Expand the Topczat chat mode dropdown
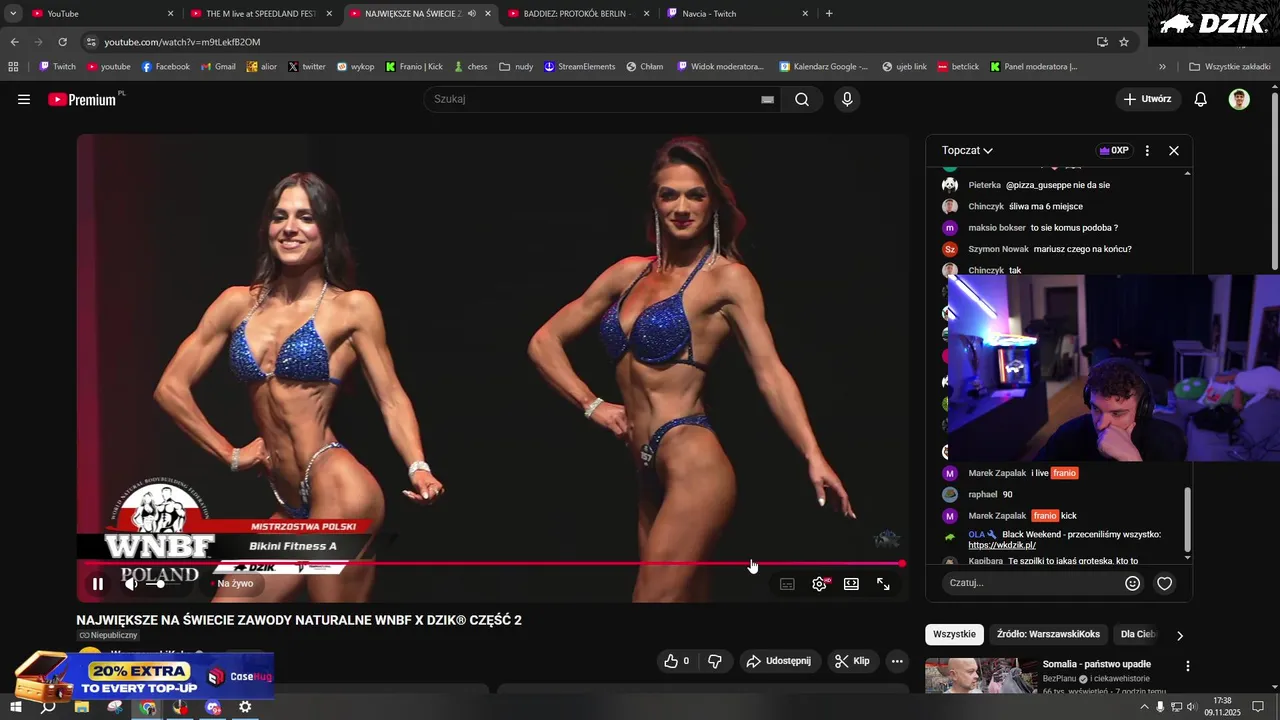Image resolution: width=1280 pixels, height=720 pixels. point(967,150)
